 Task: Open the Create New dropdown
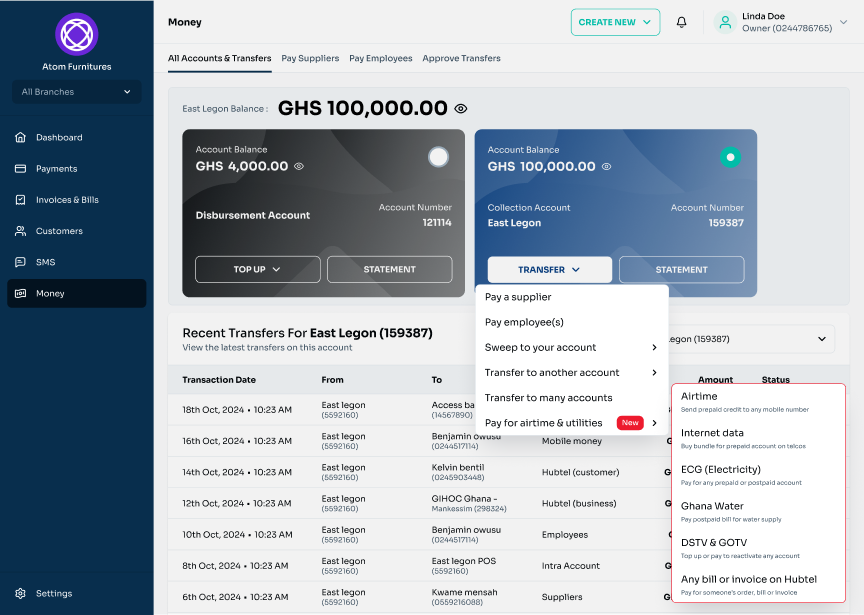[x=615, y=22]
